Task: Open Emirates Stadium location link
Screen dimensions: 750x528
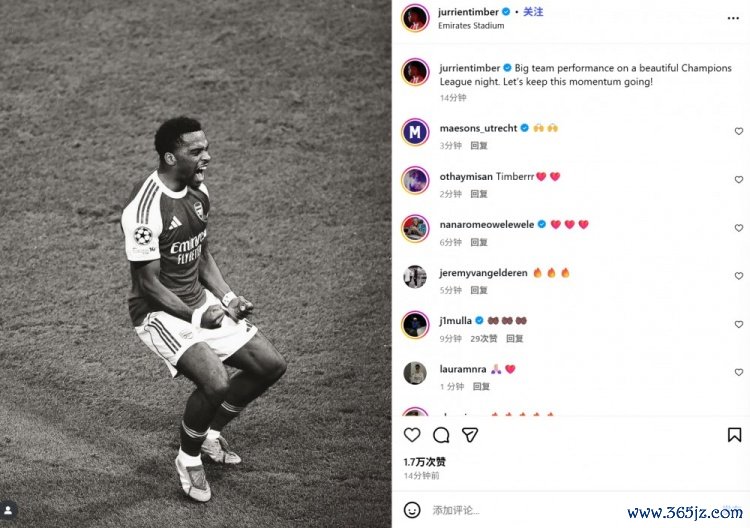Action: (472, 26)
